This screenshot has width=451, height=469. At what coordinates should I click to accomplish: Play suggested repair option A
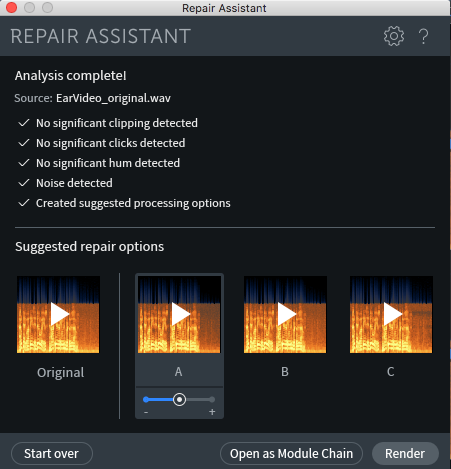[179, 314]
